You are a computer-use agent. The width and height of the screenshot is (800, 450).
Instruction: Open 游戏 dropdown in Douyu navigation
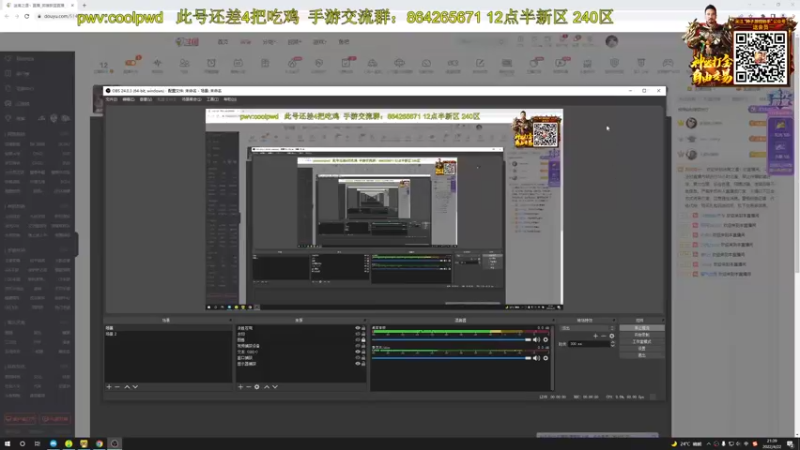click(x=319, y=42)
